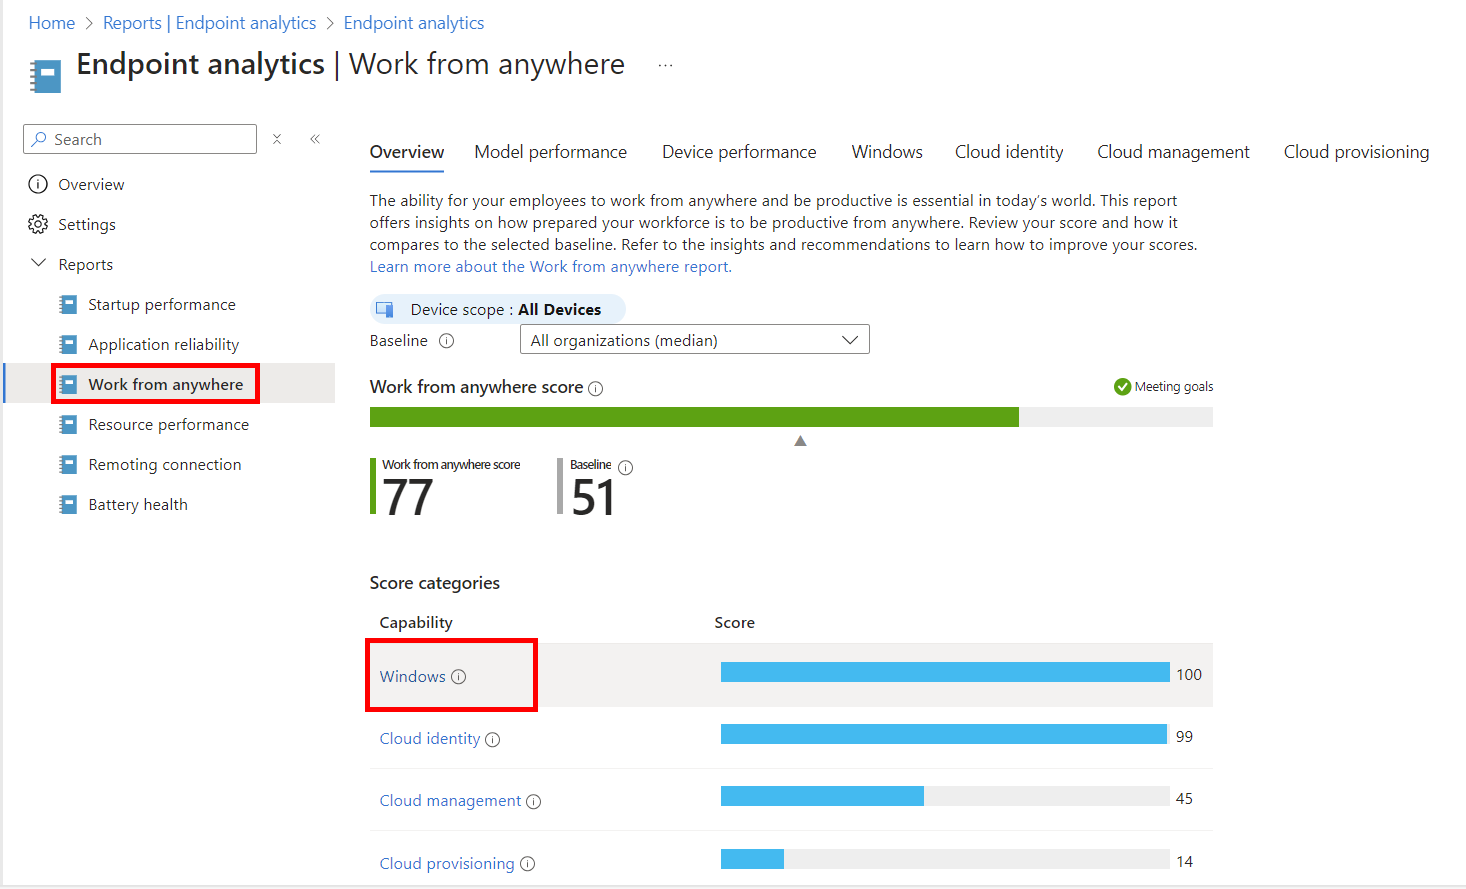Click the Device scope All Devices pill
The height and width of the screenshot is (889, 1466).
[498, 309]
